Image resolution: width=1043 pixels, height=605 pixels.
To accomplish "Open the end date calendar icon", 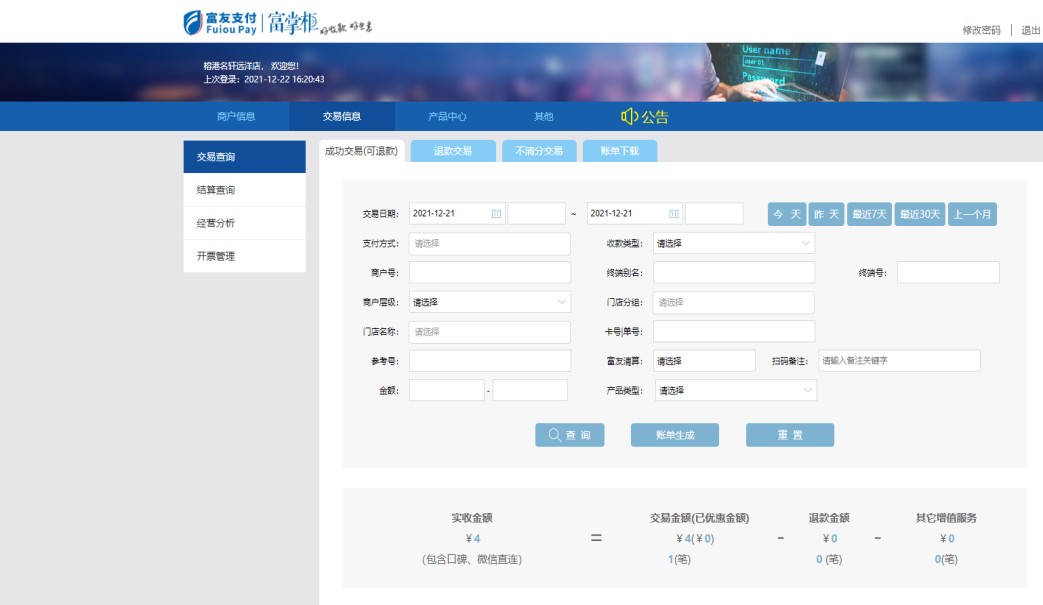I will pyautogui.click(x=674, y=214).
